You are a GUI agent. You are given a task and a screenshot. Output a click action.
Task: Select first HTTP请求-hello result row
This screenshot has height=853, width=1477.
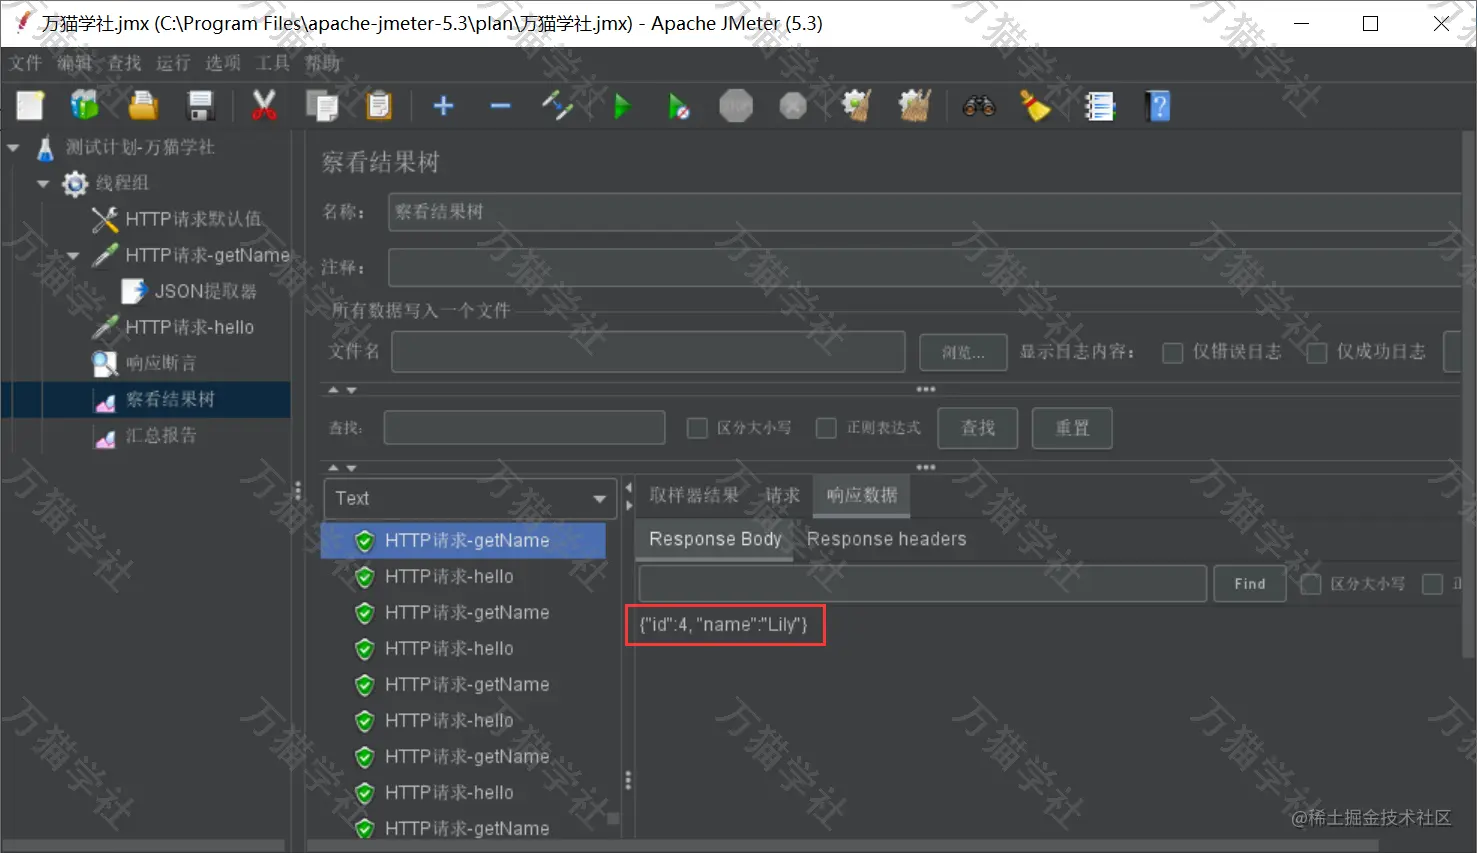(449, 576)
